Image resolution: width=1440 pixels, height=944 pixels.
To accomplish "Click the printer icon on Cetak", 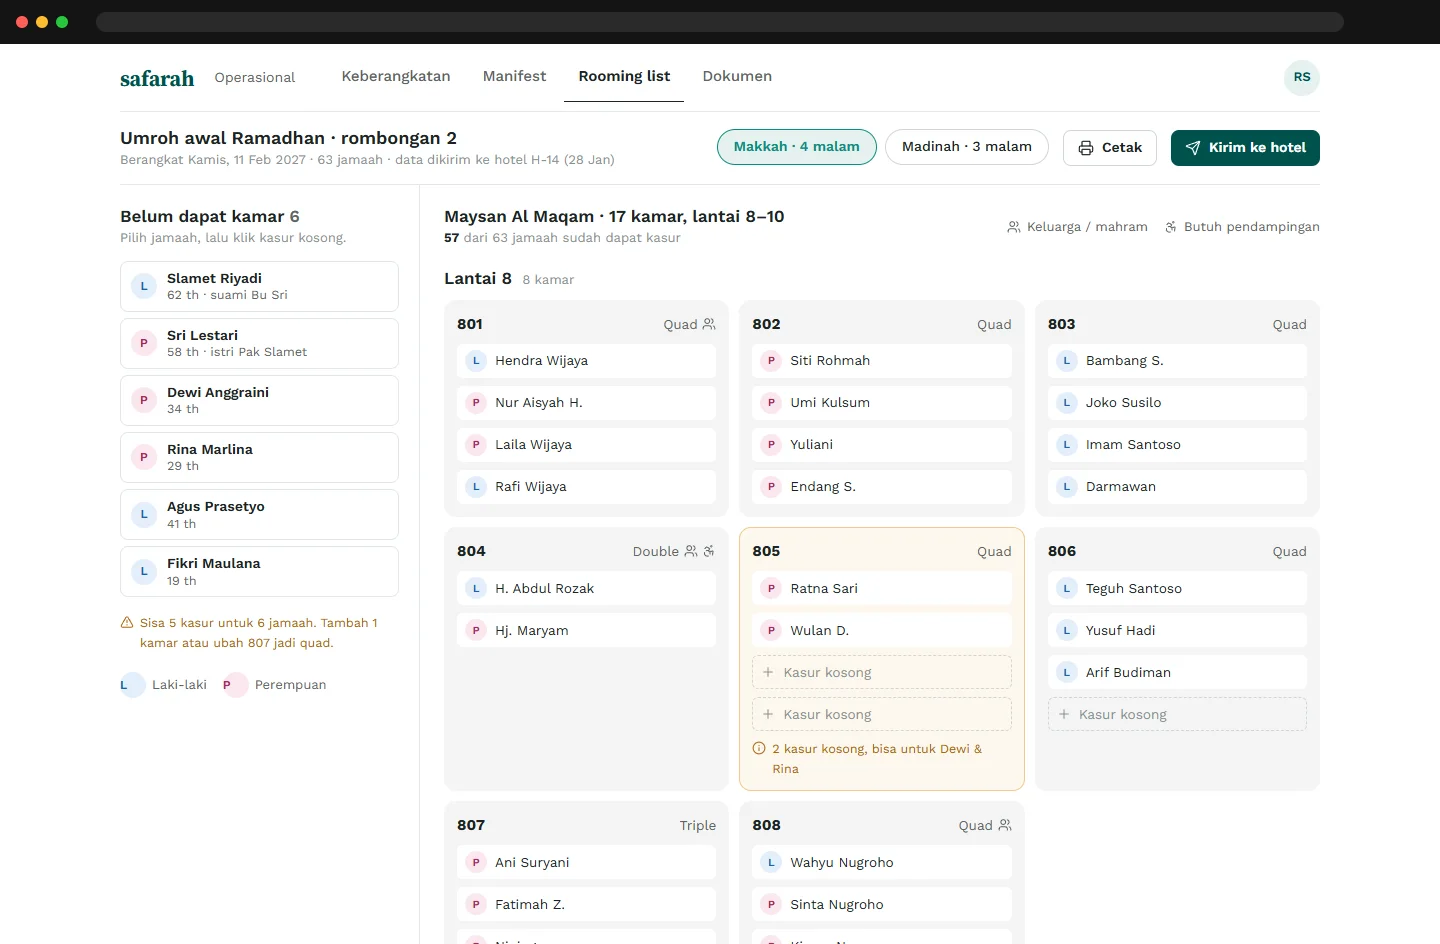I will (x=1086, y=148).
